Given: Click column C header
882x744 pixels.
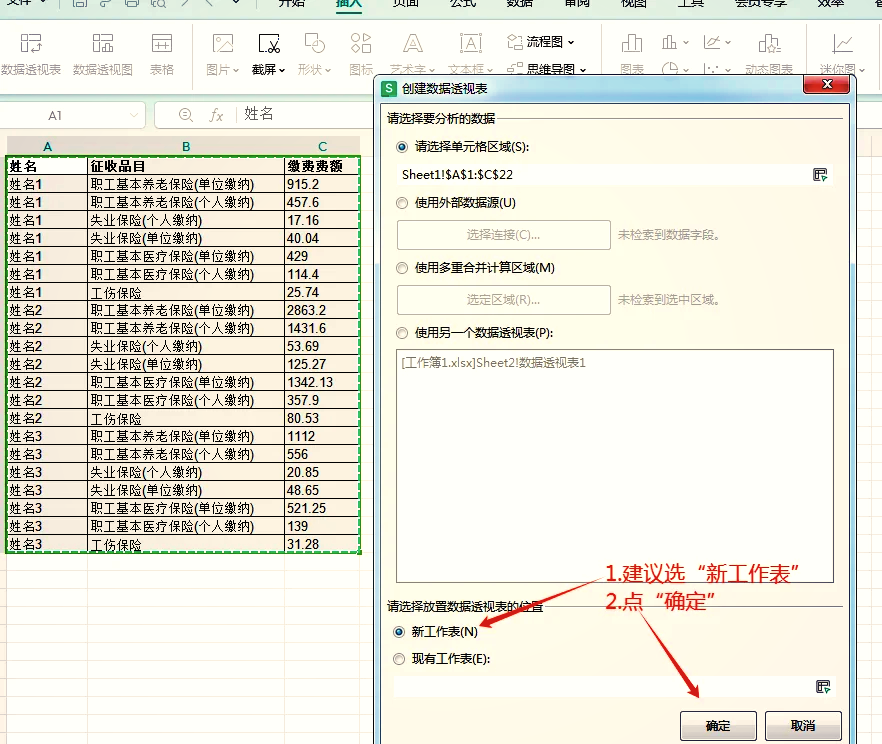Looking at the screenshot, I should click(x=322, y=147).
